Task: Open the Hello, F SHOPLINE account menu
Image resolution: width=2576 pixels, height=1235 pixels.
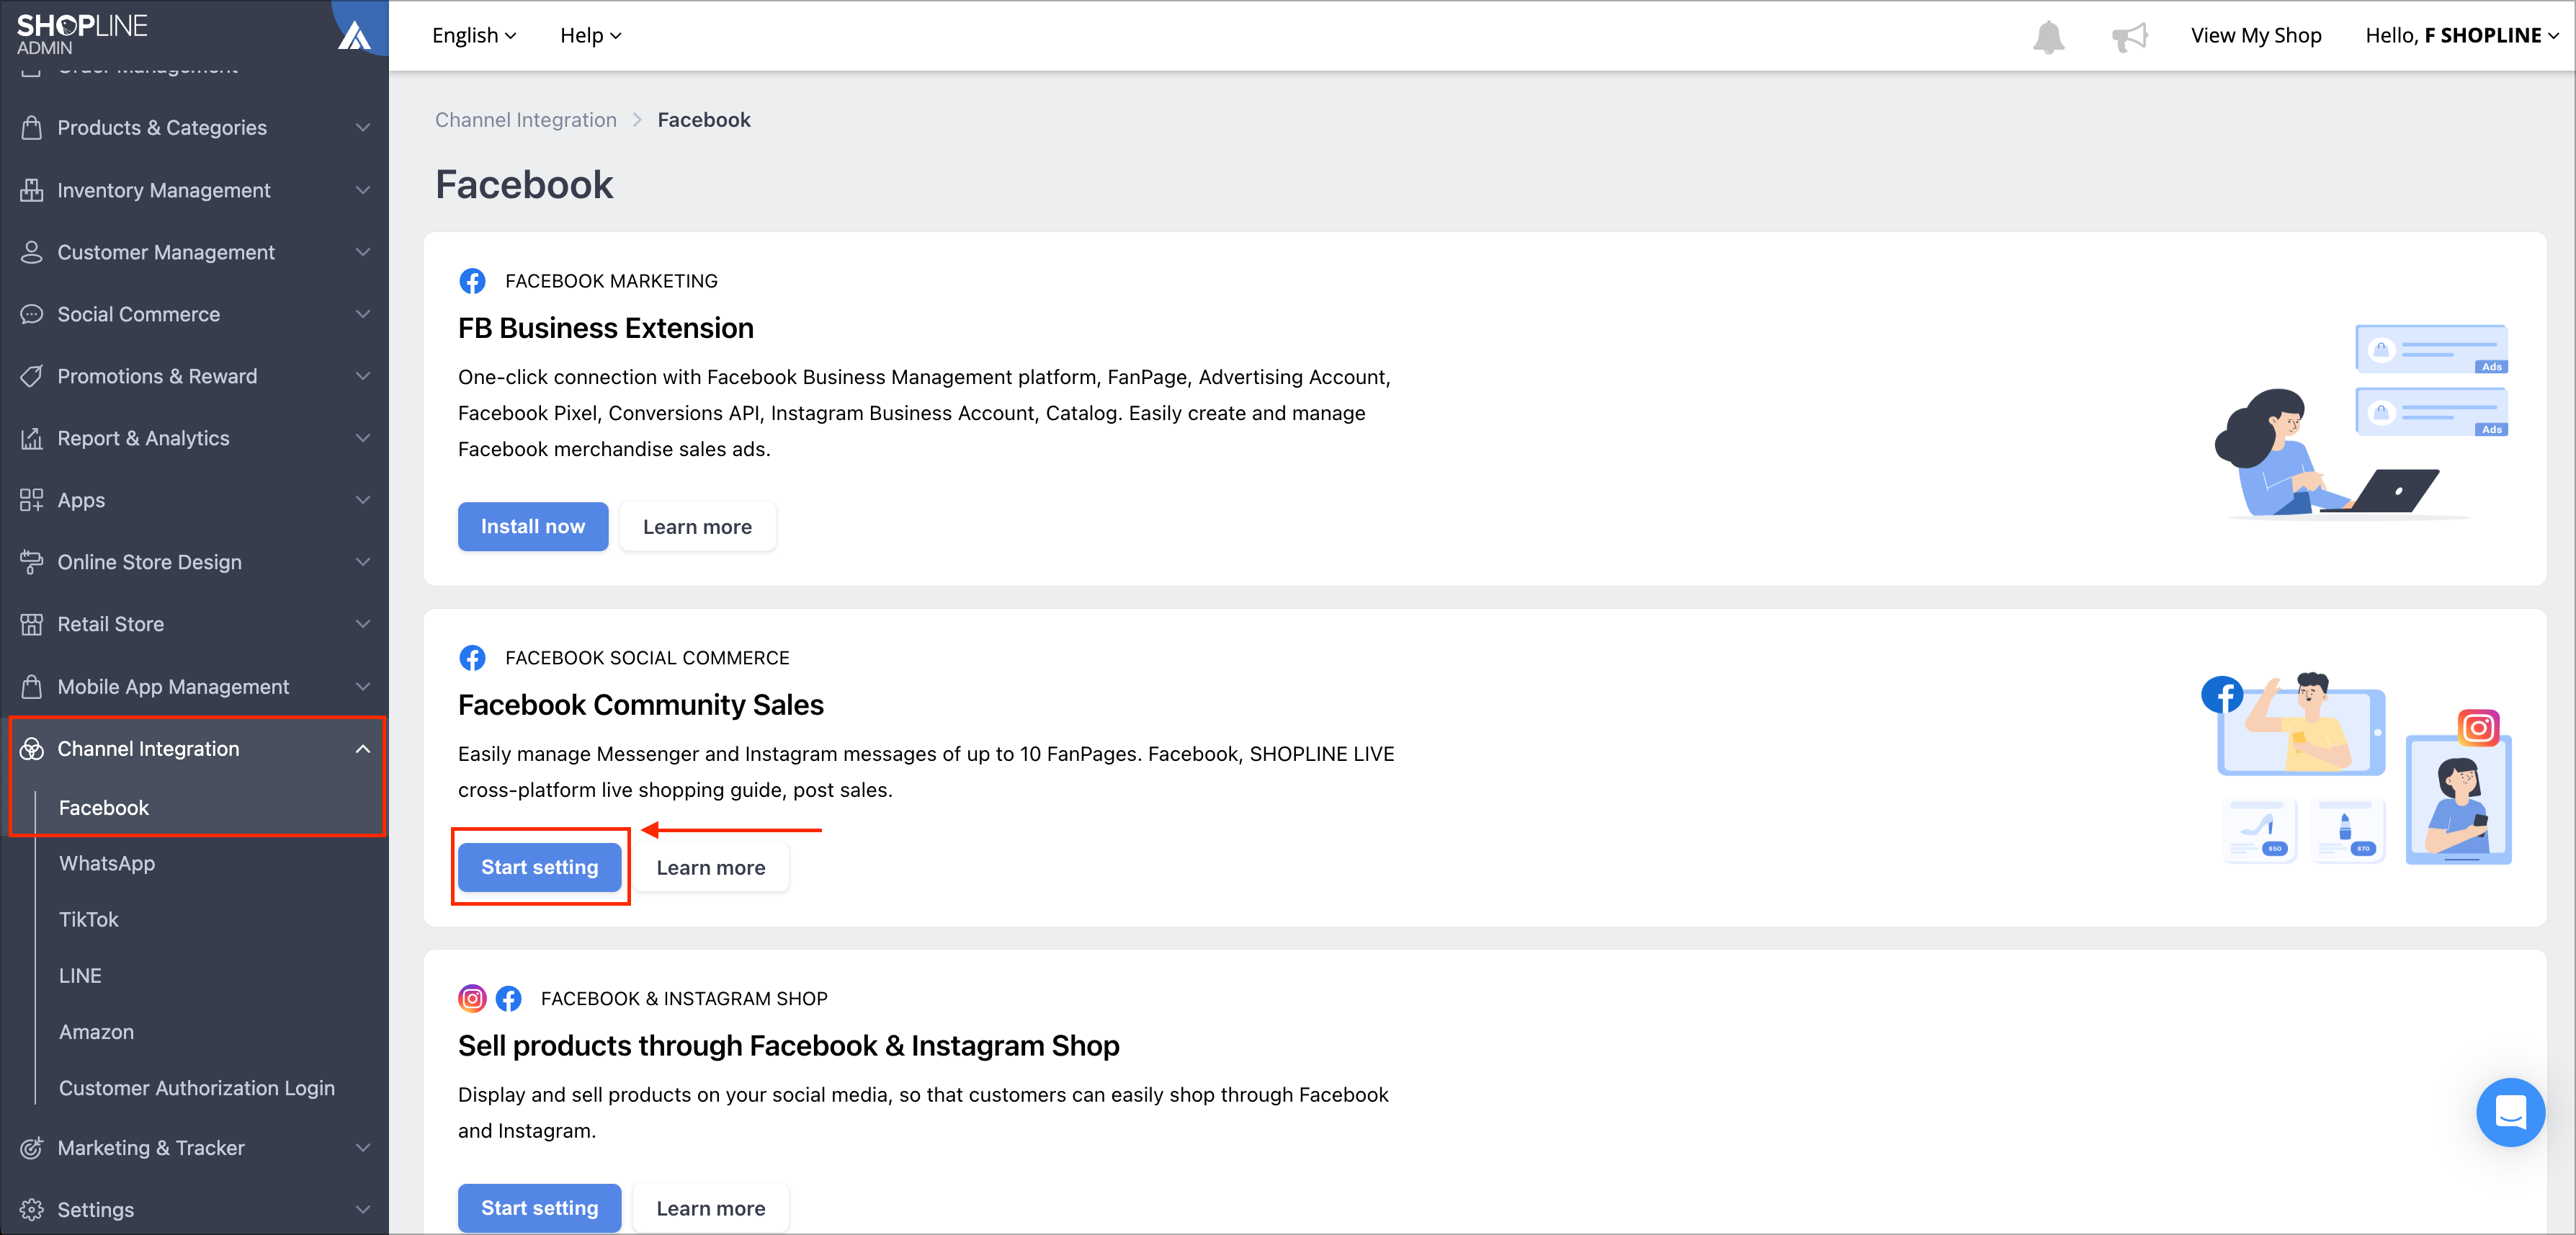Action: click(x=2463, y=36)
